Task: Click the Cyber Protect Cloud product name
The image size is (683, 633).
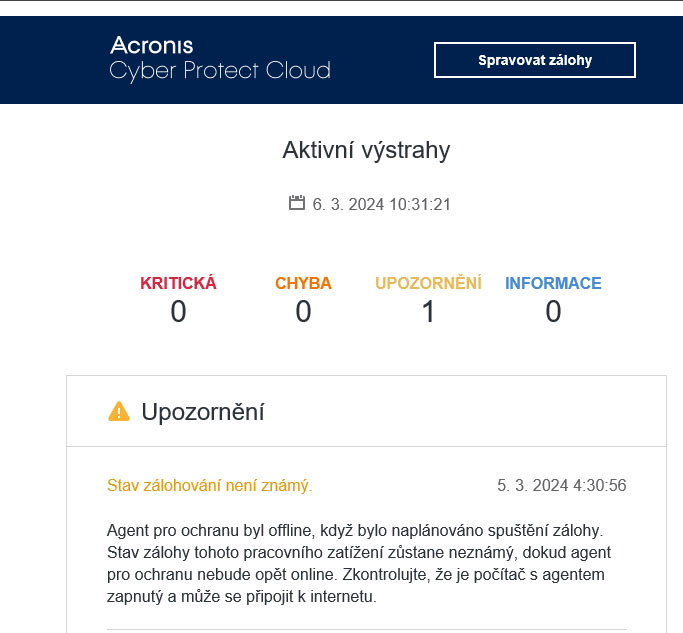Action: (x=219, y=71)
